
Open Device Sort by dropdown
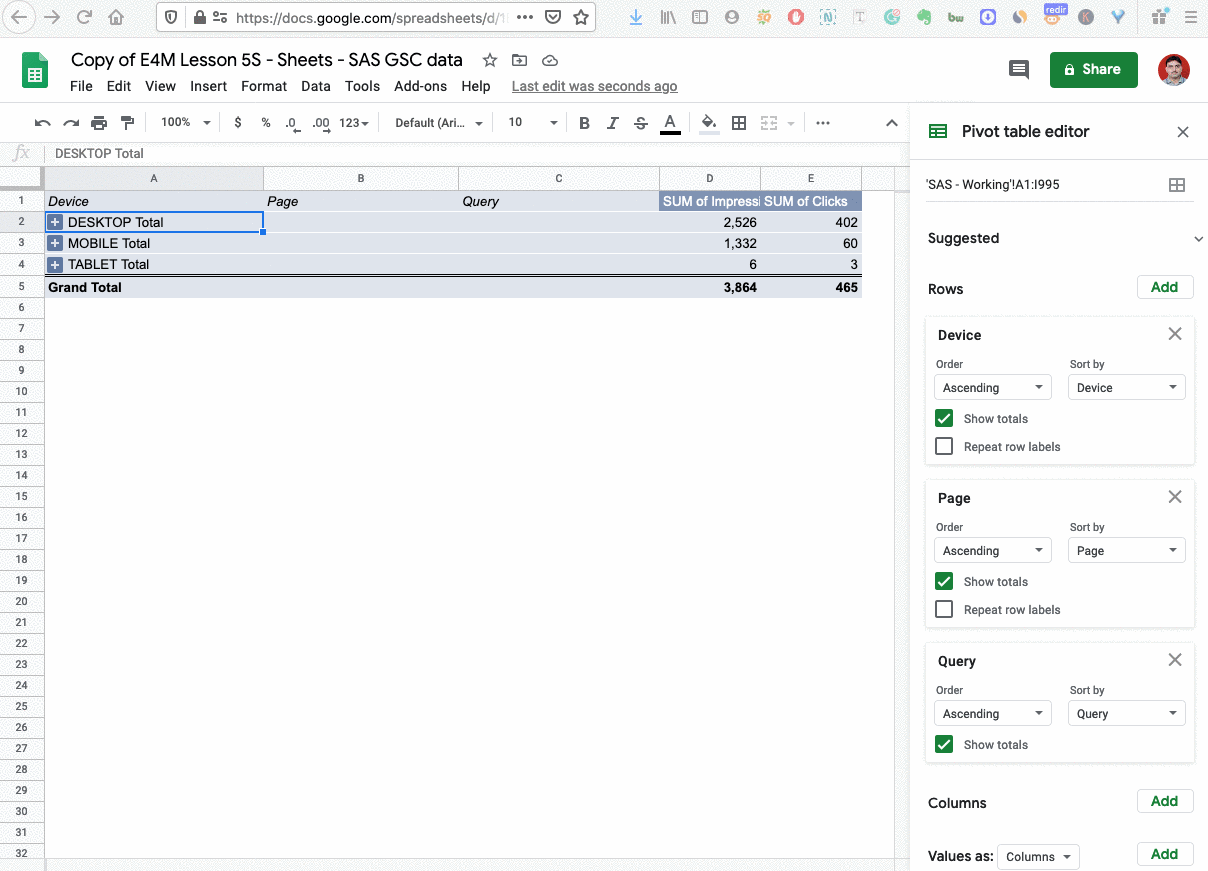coord(1127,387)
